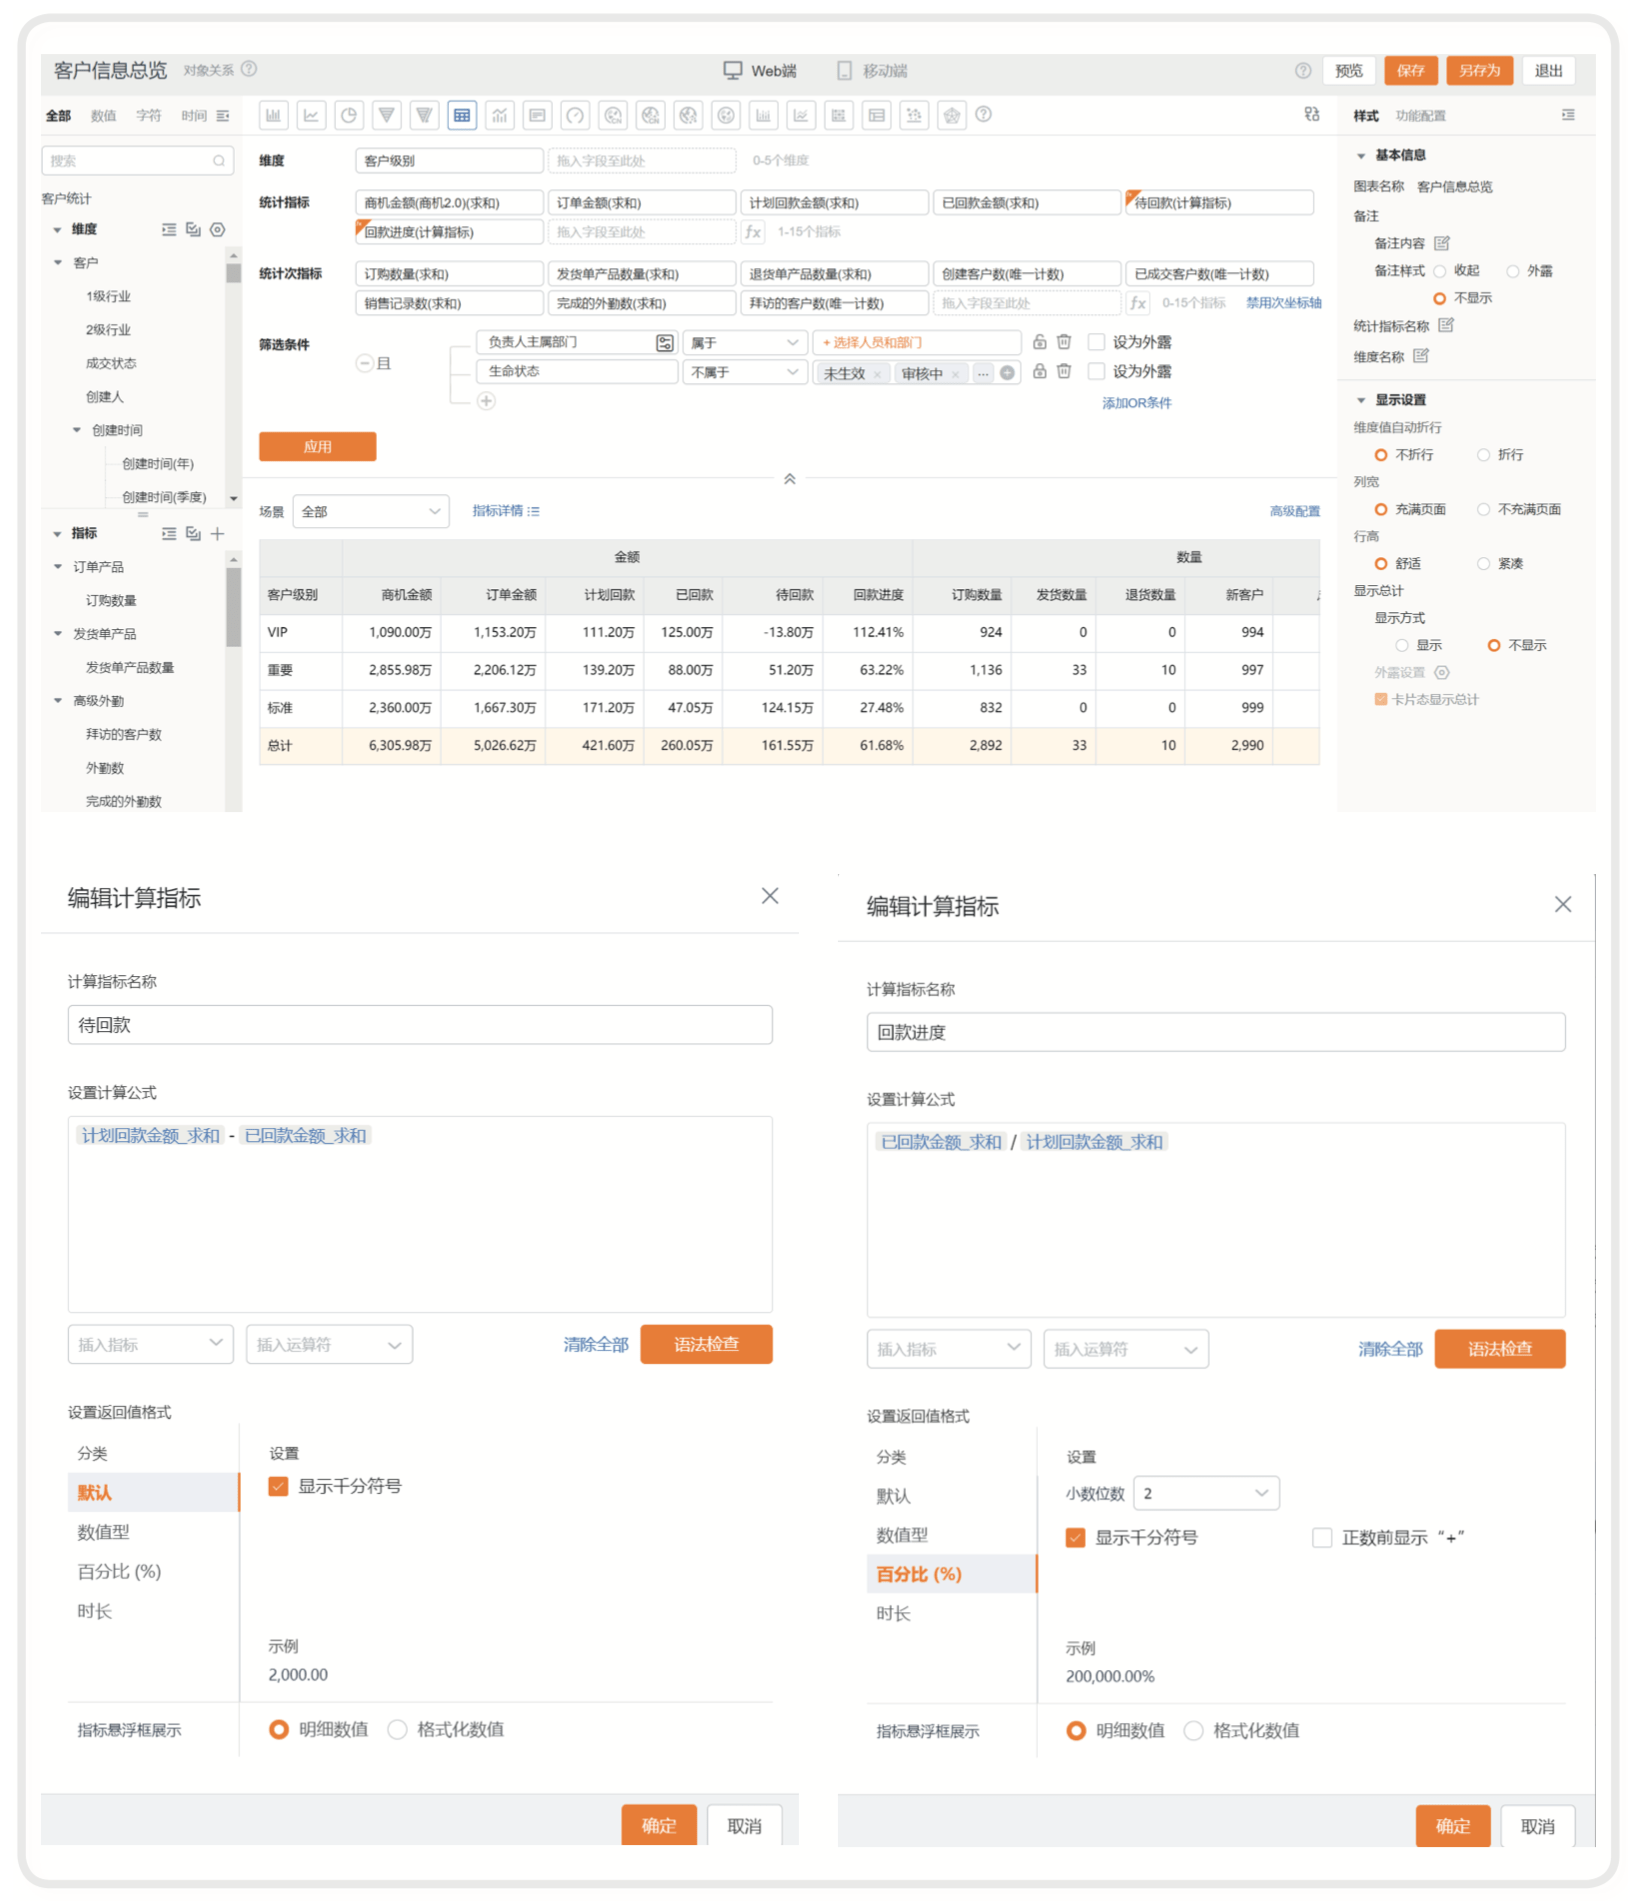1628x1901 pixels.
Task: Select 显示 radio under 显示方式
Action: [1402, 646]
